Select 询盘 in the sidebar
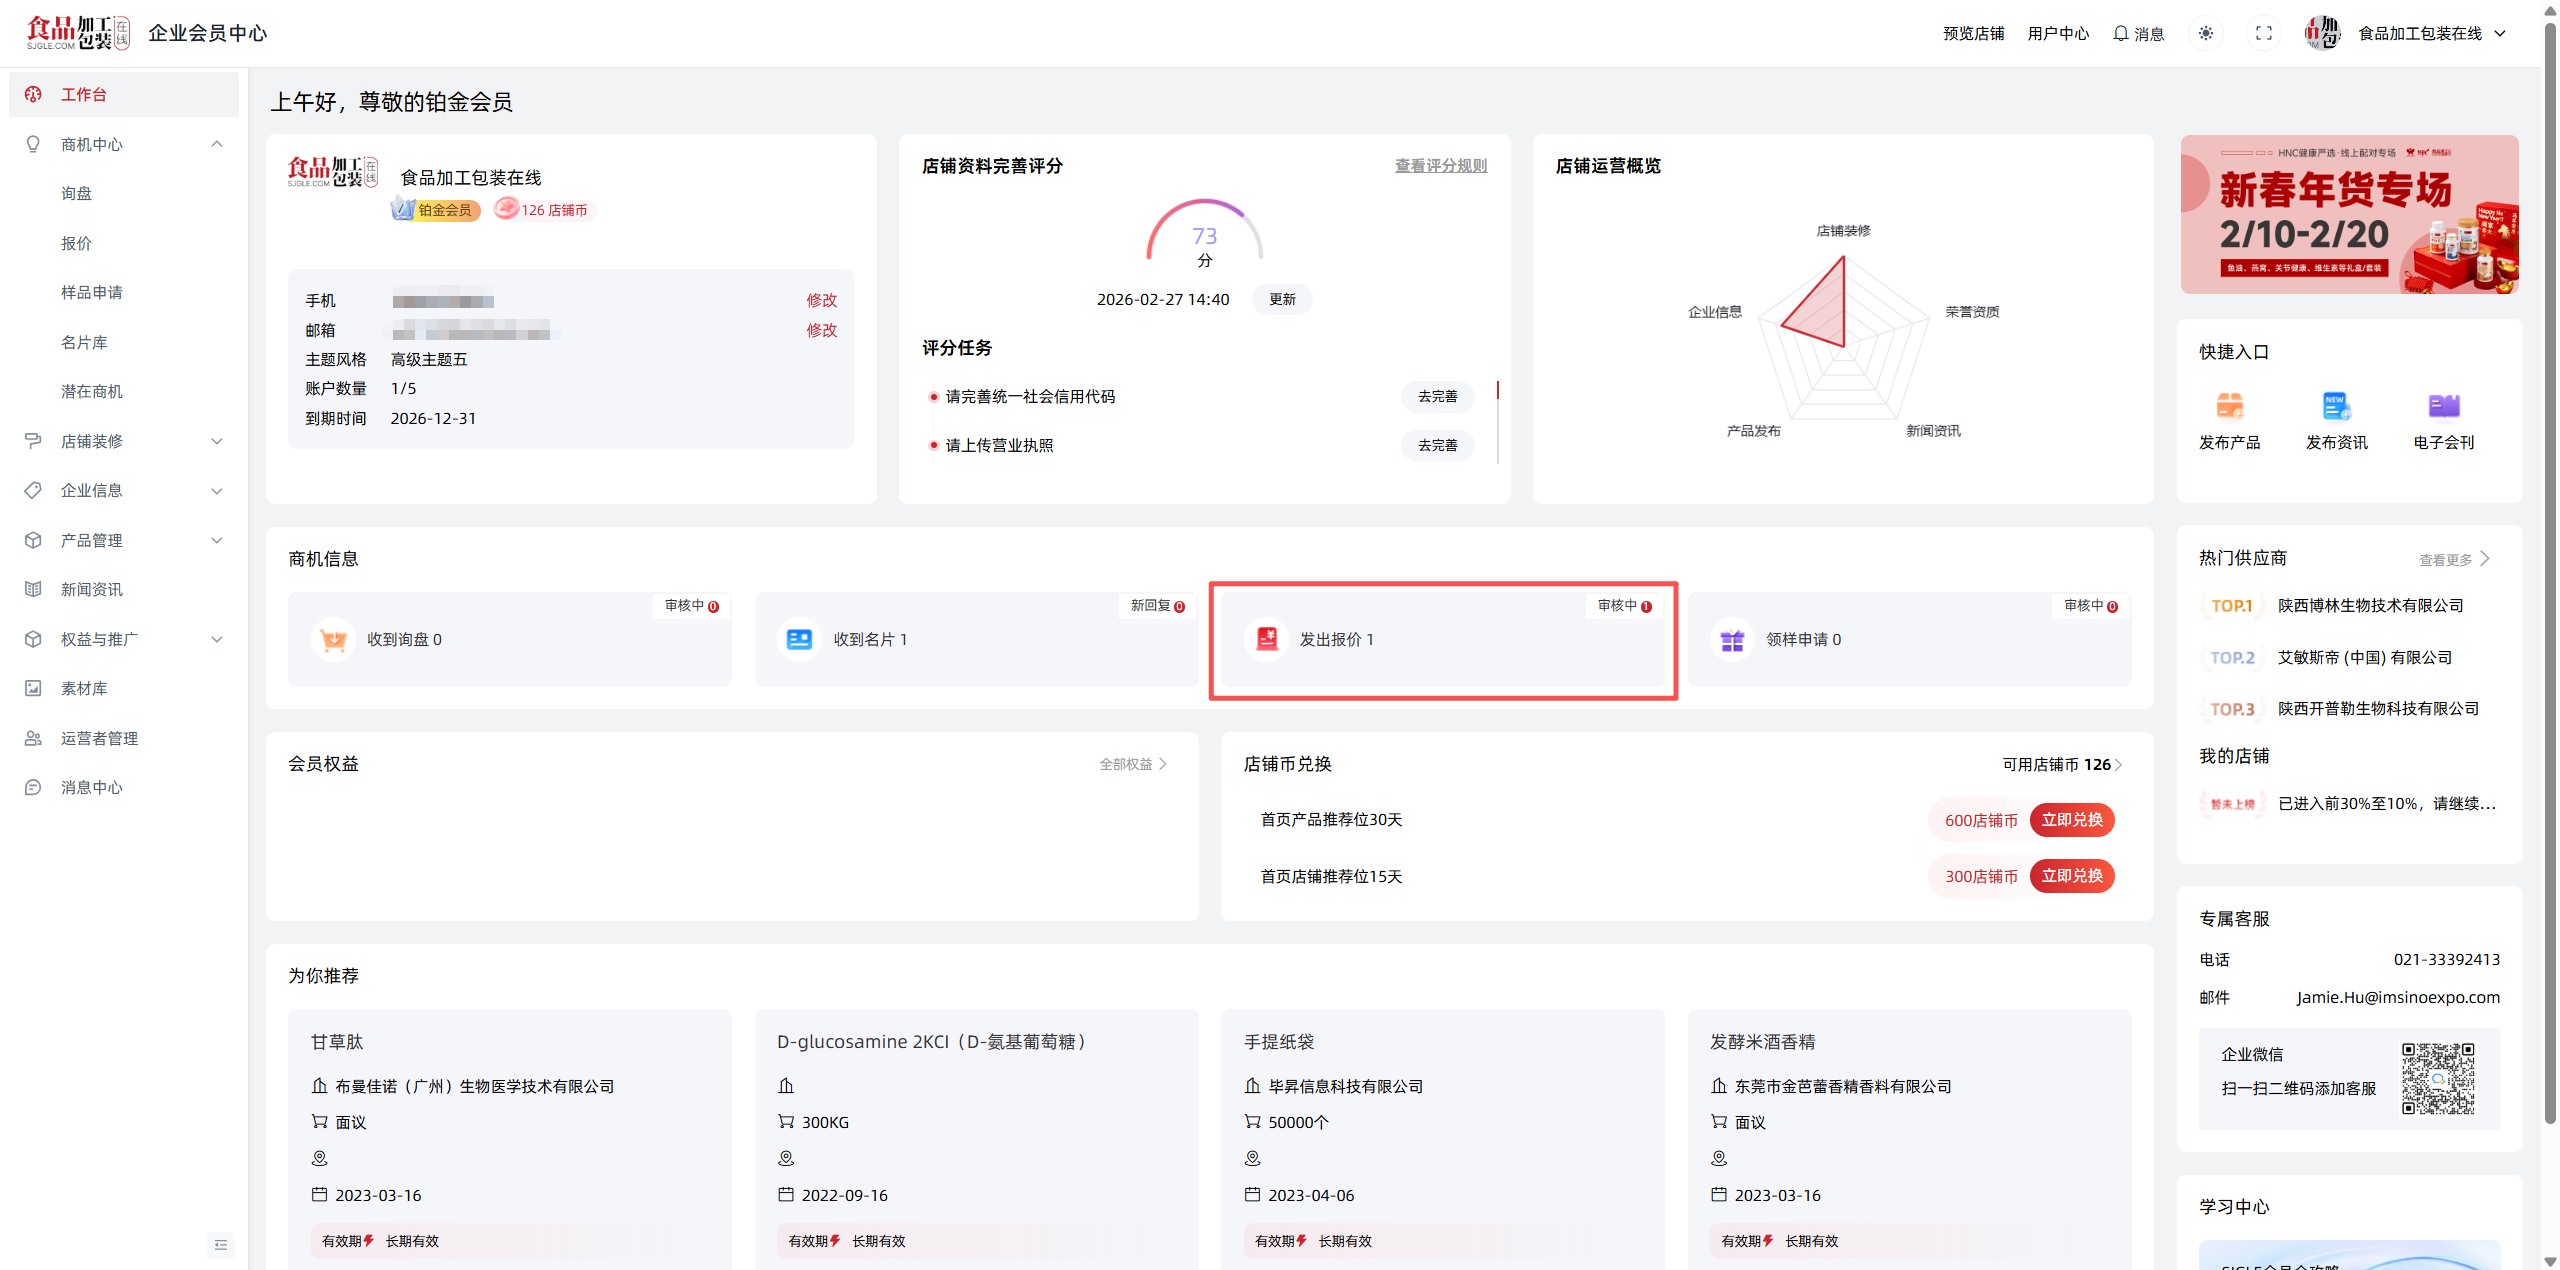This screenshot has height=1270, width=2560. (77, 193)
